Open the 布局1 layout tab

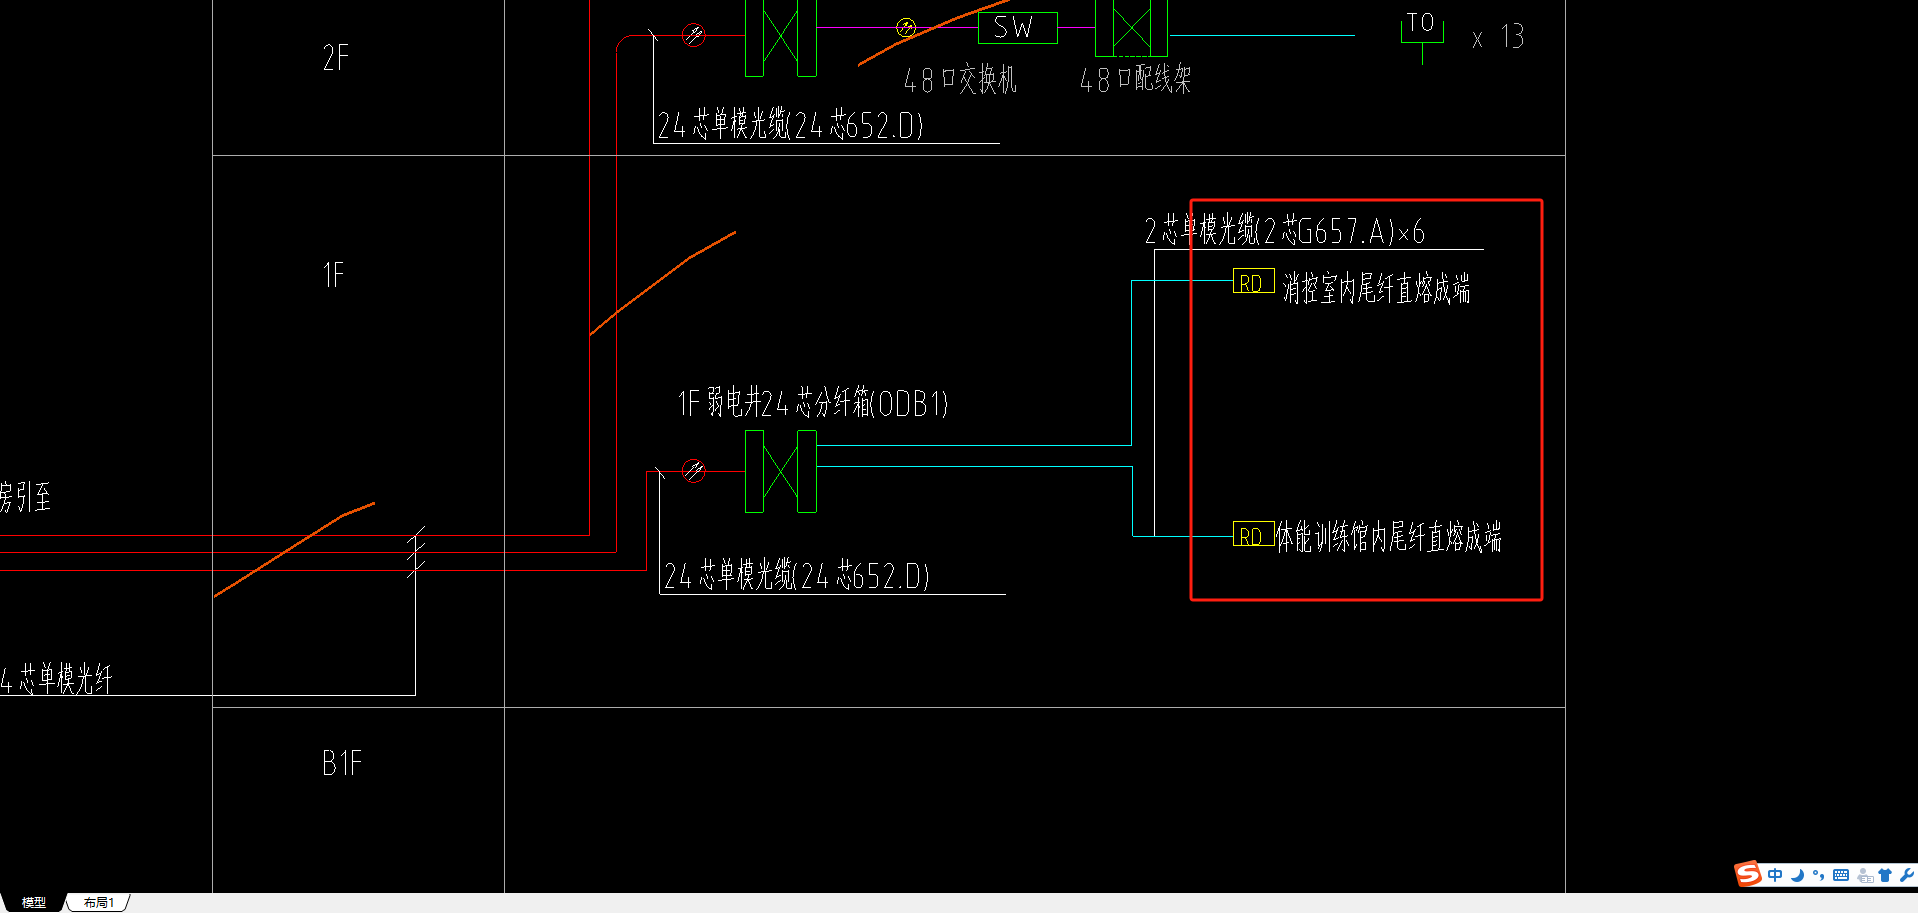(99, 902)
